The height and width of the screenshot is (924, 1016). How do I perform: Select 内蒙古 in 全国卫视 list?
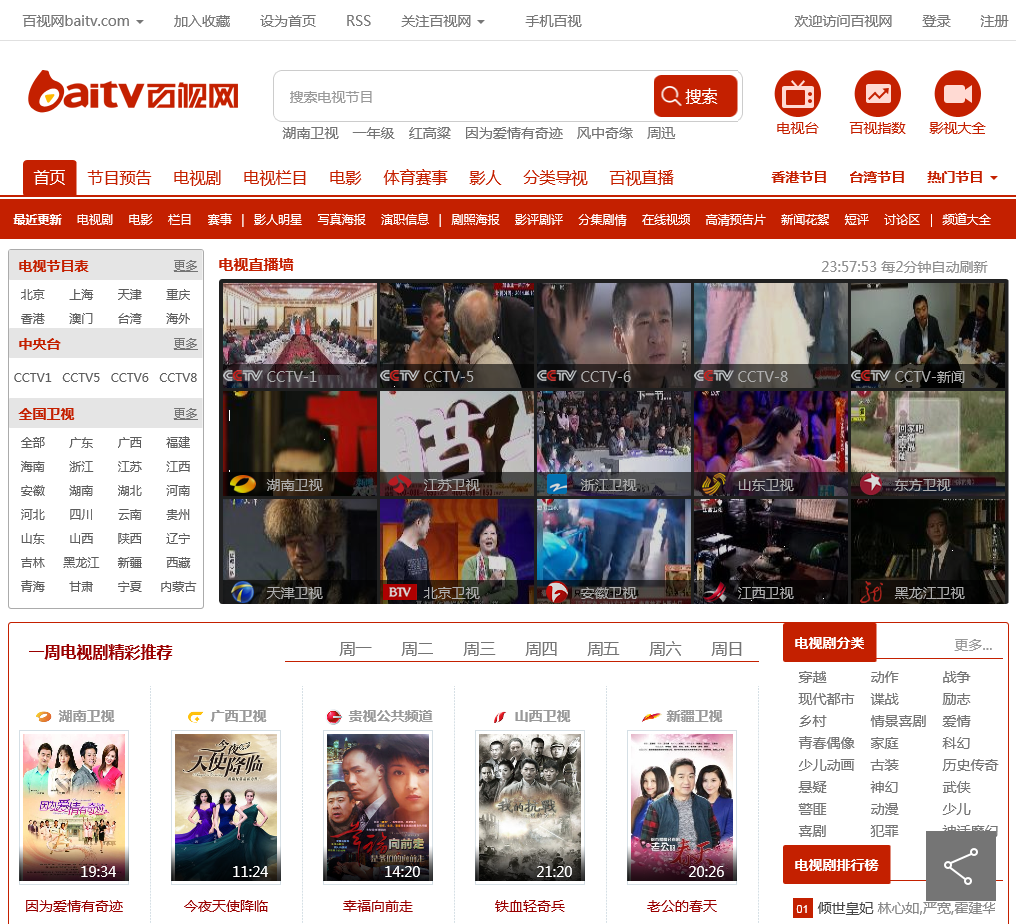(x=178, y=586)
